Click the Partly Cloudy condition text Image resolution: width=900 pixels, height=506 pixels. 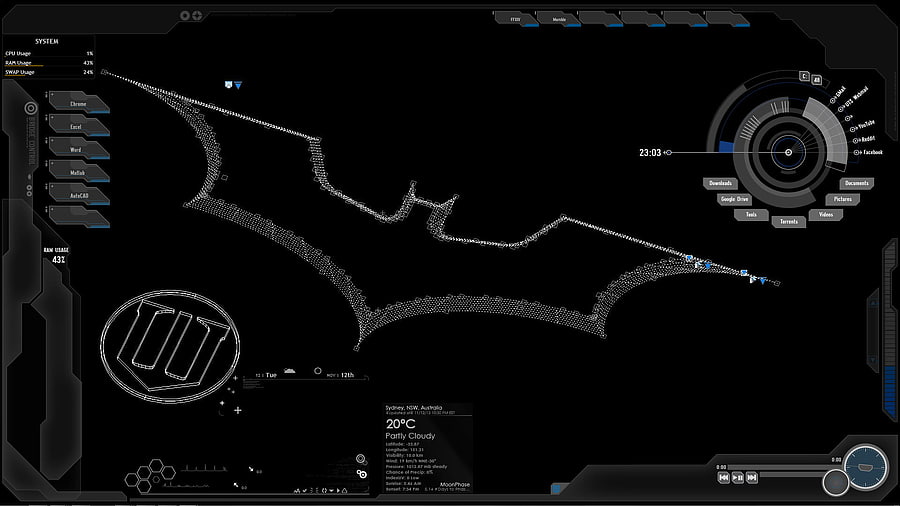[410, 436]
